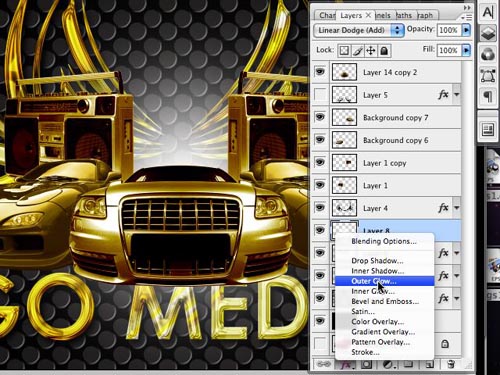Enable lock transparent pixels icon
Image resolution: width=500 pixels, height=375 pixels.
coord(344,51)
